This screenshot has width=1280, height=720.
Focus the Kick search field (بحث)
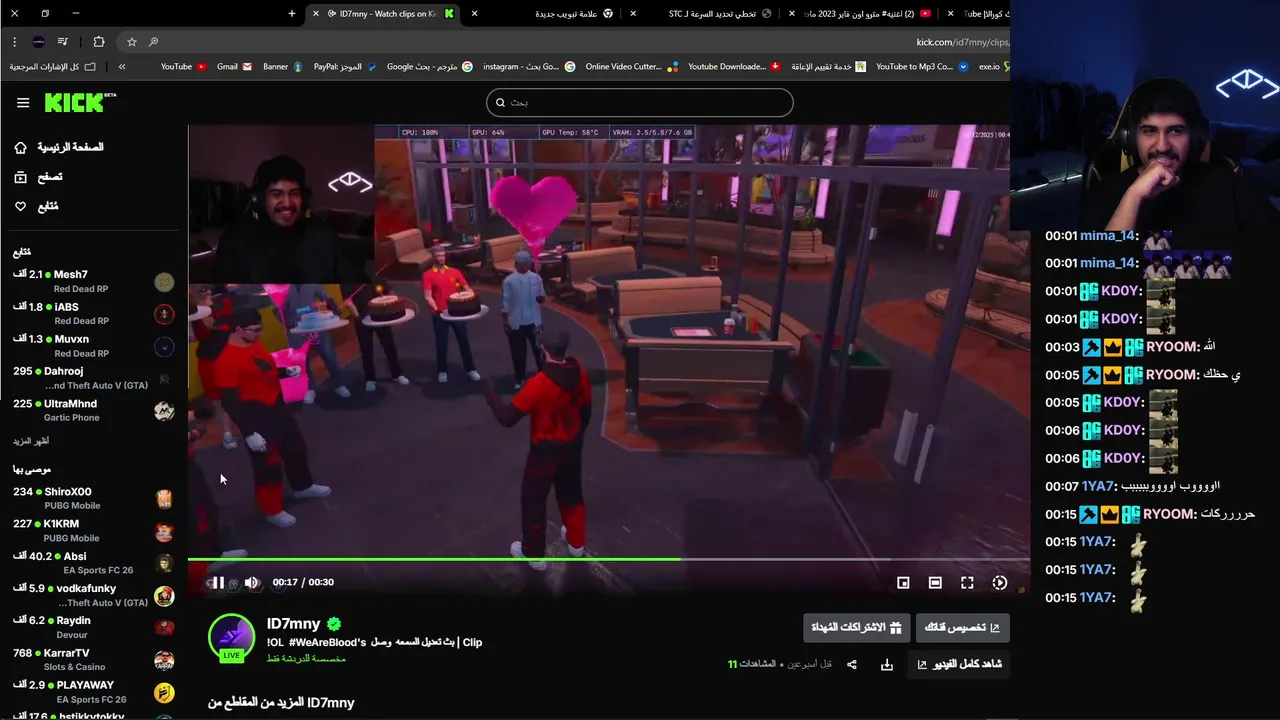click(x=640, y=102)
